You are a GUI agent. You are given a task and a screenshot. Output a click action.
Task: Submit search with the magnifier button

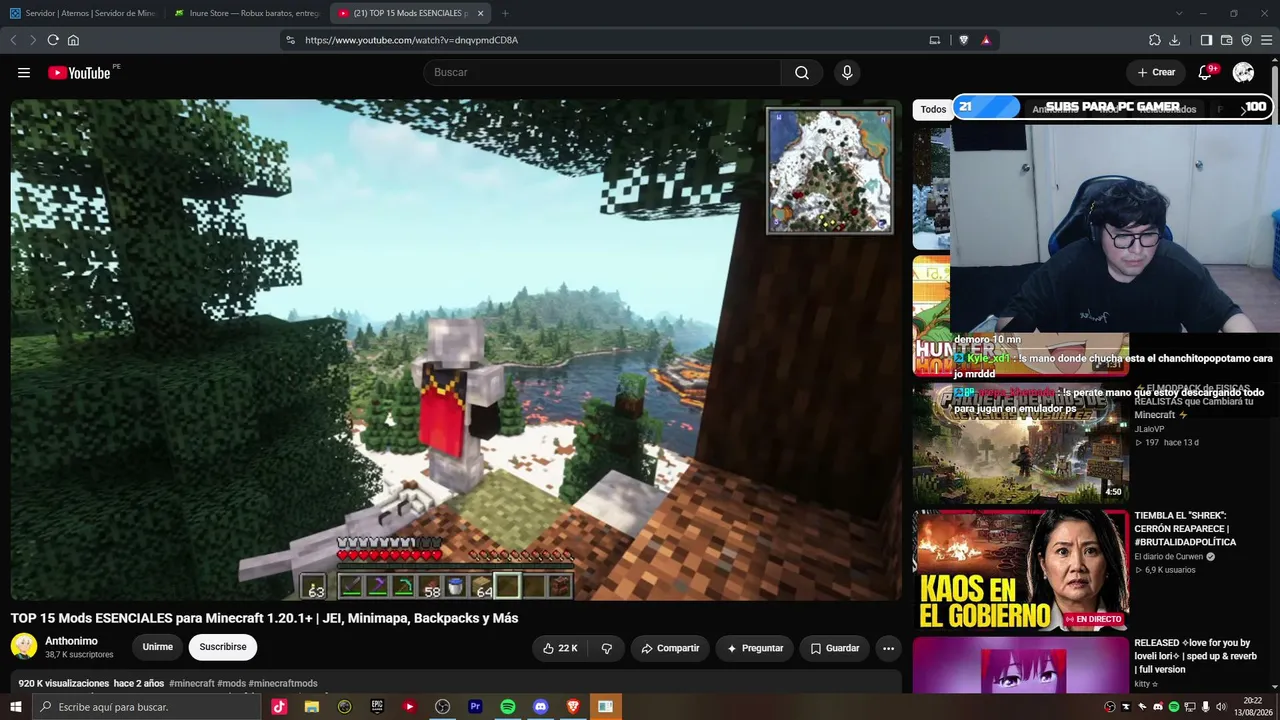tap(802, 73)
